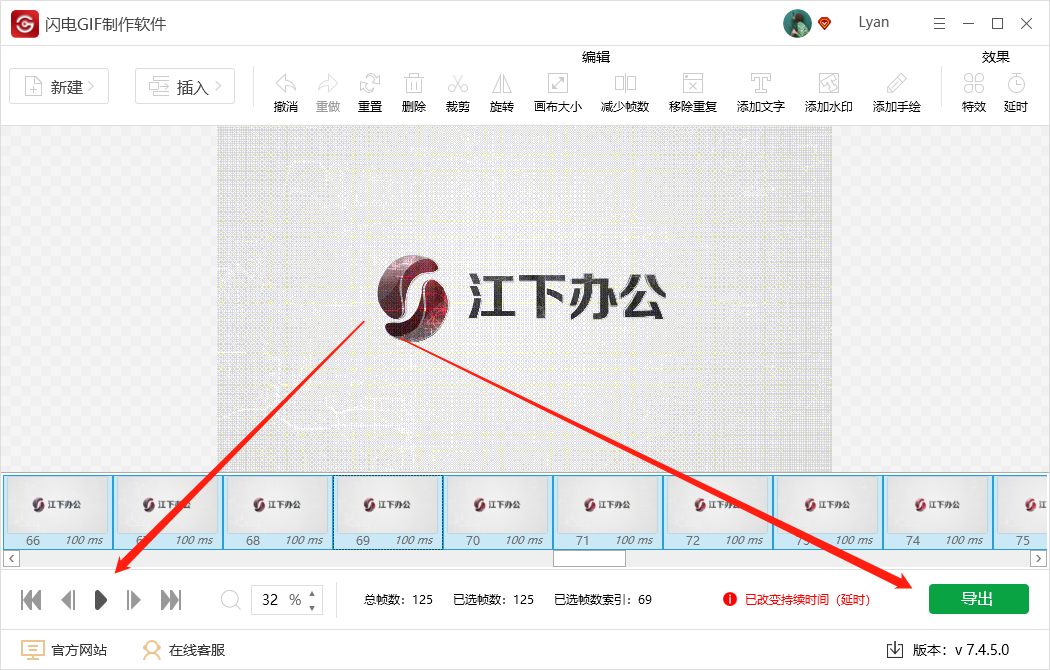1050x670 pixels.
Task: Click the 100 ms delay of frame 70
Action: point(524,540)
